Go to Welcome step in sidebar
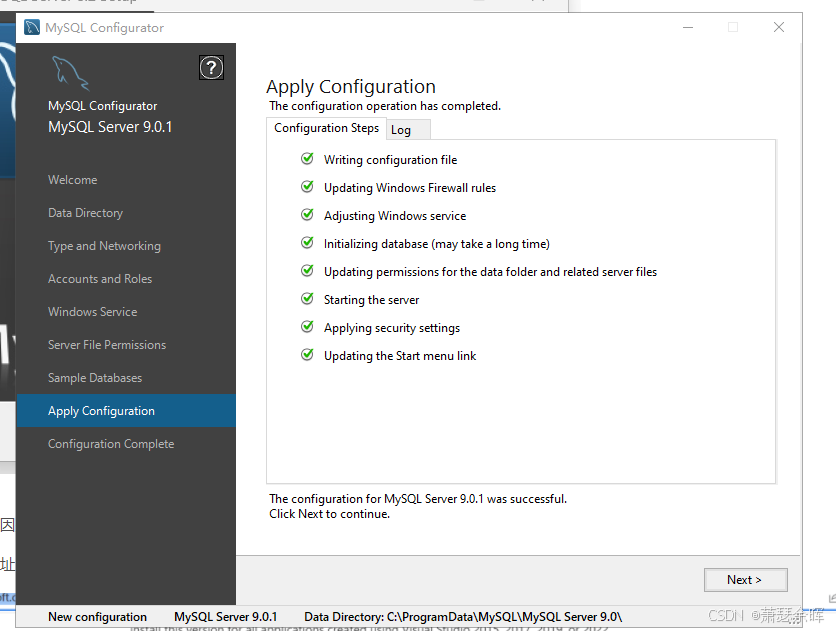Viewport: 836px width, 631px height. [73, 180]
